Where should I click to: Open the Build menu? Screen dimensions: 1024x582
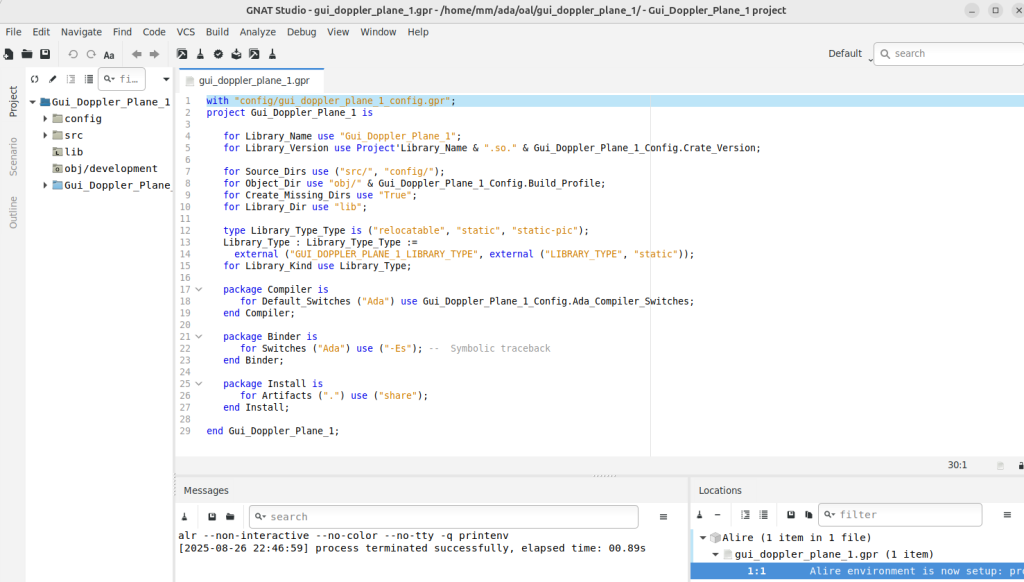217,31
